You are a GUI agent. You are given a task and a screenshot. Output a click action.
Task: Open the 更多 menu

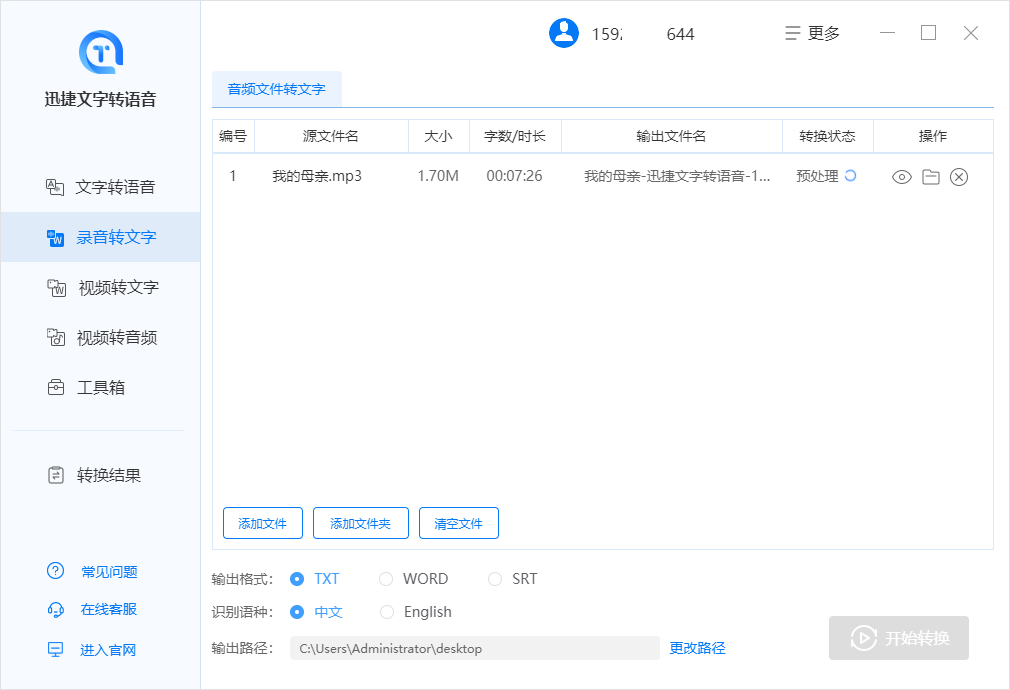(812, 33)
